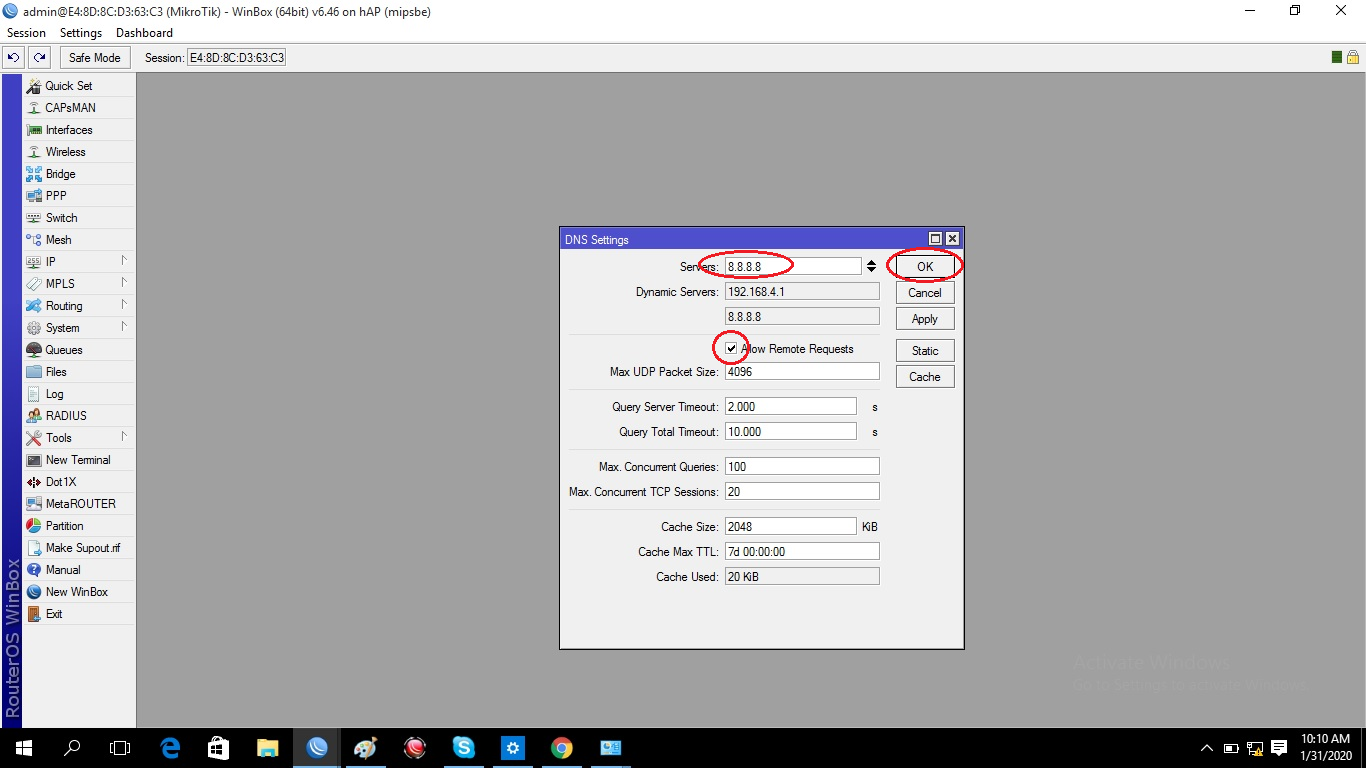Open Windows Start menu
The image size is (1366, 768).
(x=23, y=748)
